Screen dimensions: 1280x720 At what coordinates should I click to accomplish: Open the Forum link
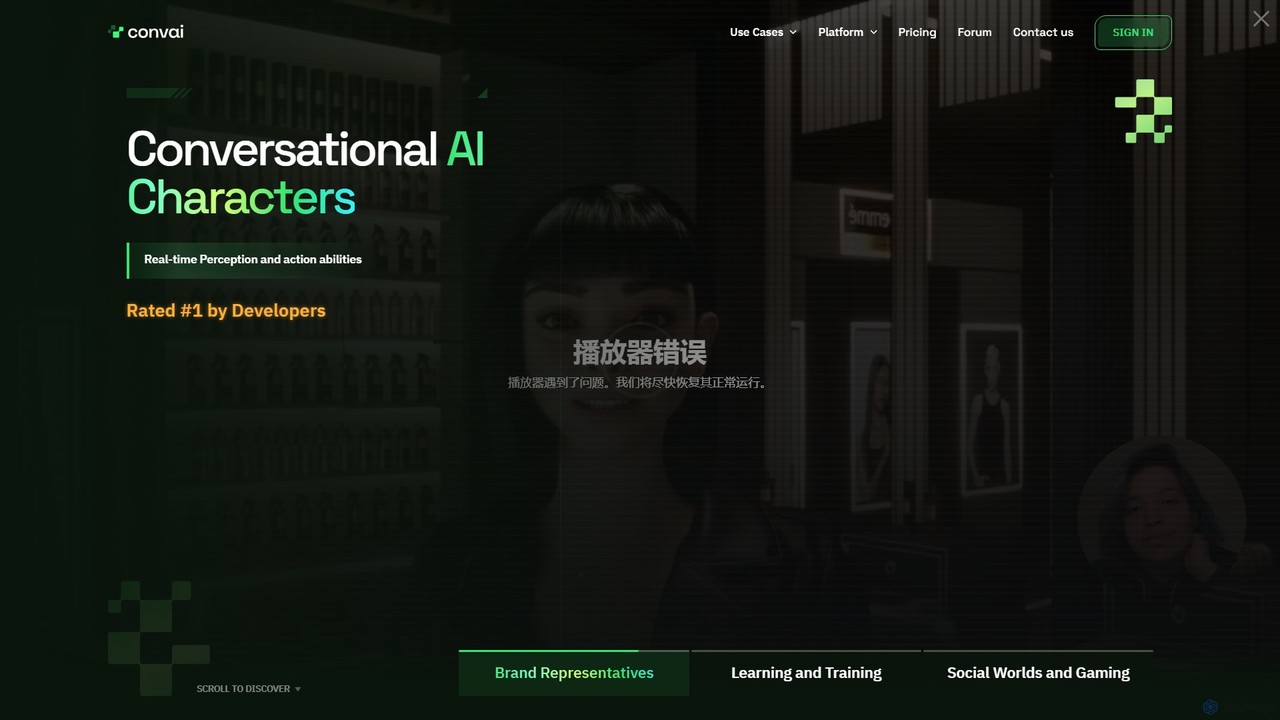click(x=974, y=32)
